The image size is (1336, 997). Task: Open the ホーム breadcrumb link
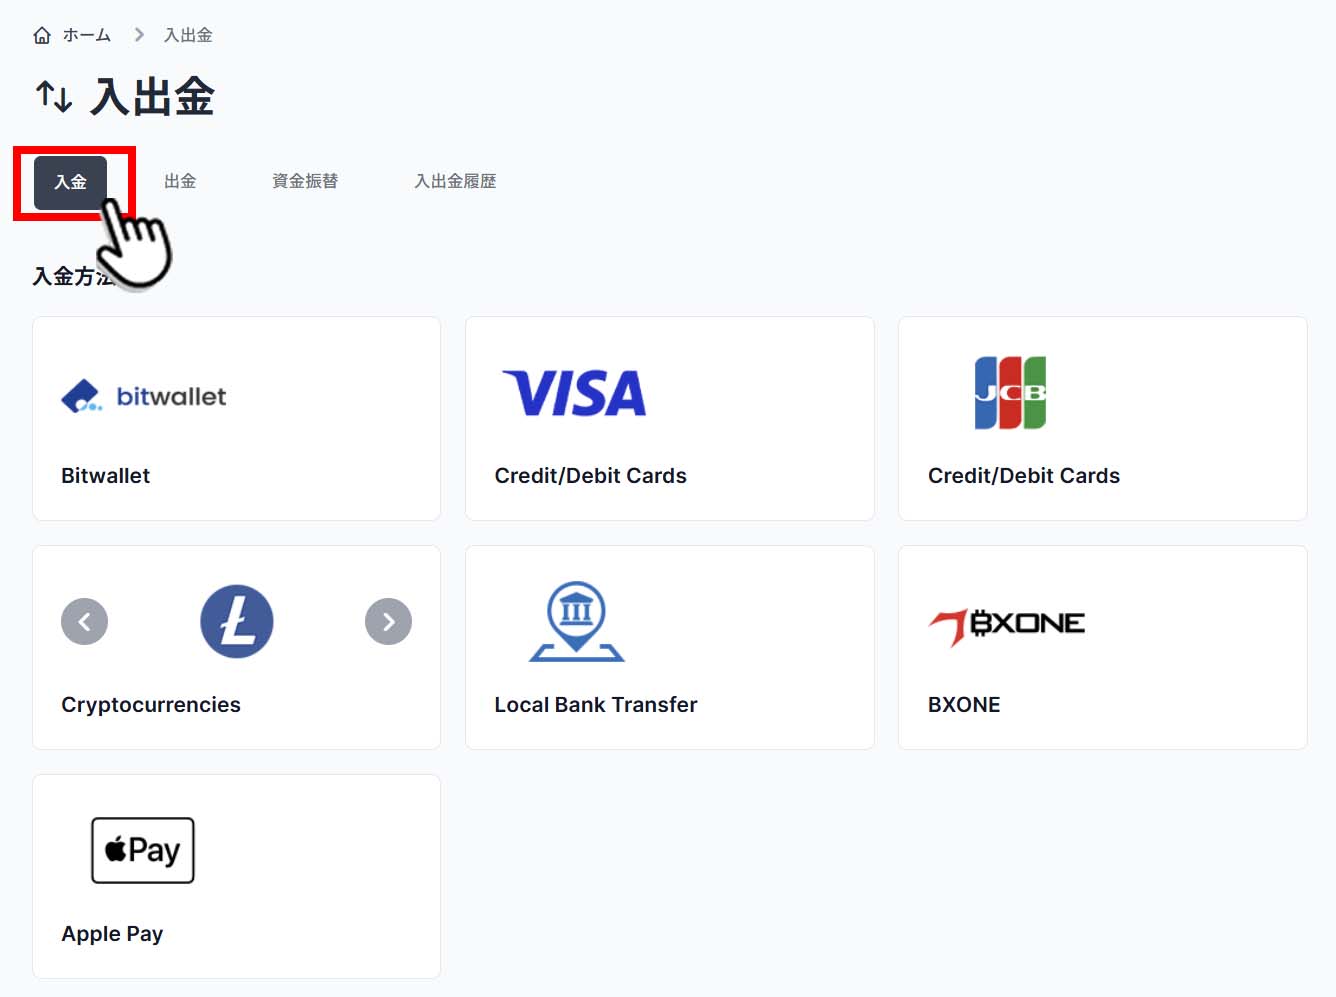87,35
